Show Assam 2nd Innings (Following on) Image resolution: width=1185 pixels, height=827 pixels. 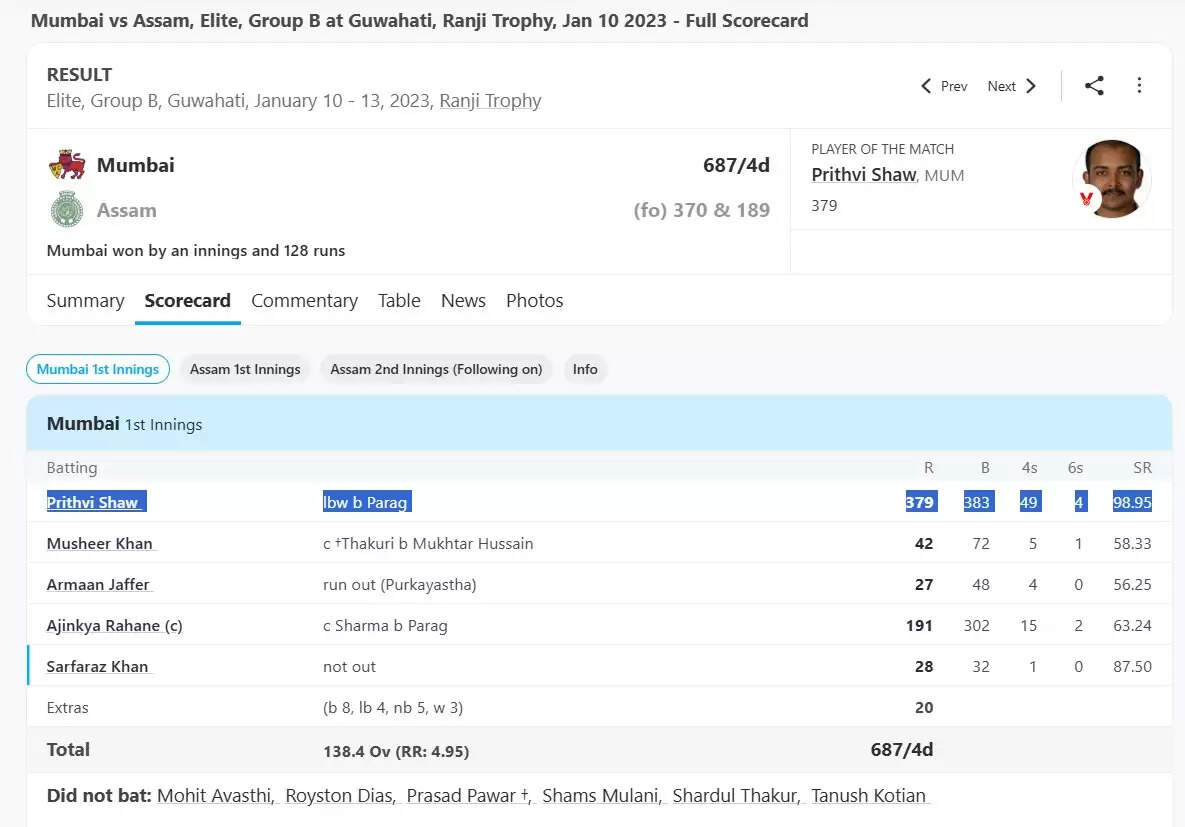[x=436, y=369]
